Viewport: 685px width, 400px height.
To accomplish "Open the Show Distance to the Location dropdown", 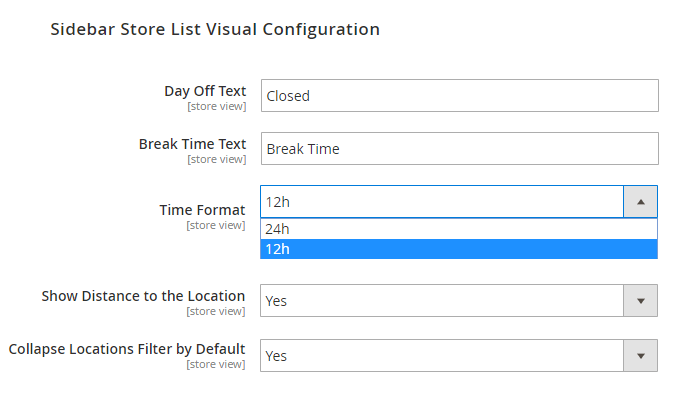I will click(x=441, y=301).
